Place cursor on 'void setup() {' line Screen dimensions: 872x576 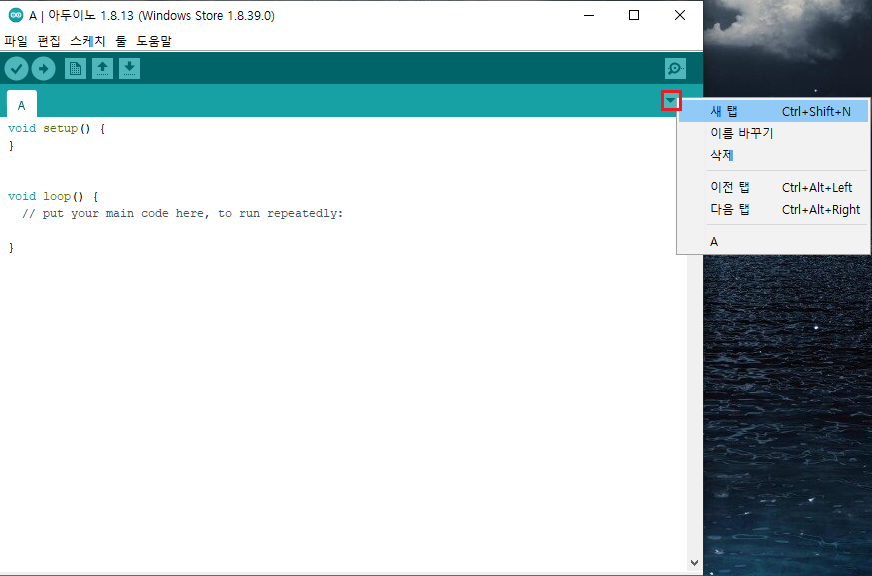point(56,128)
